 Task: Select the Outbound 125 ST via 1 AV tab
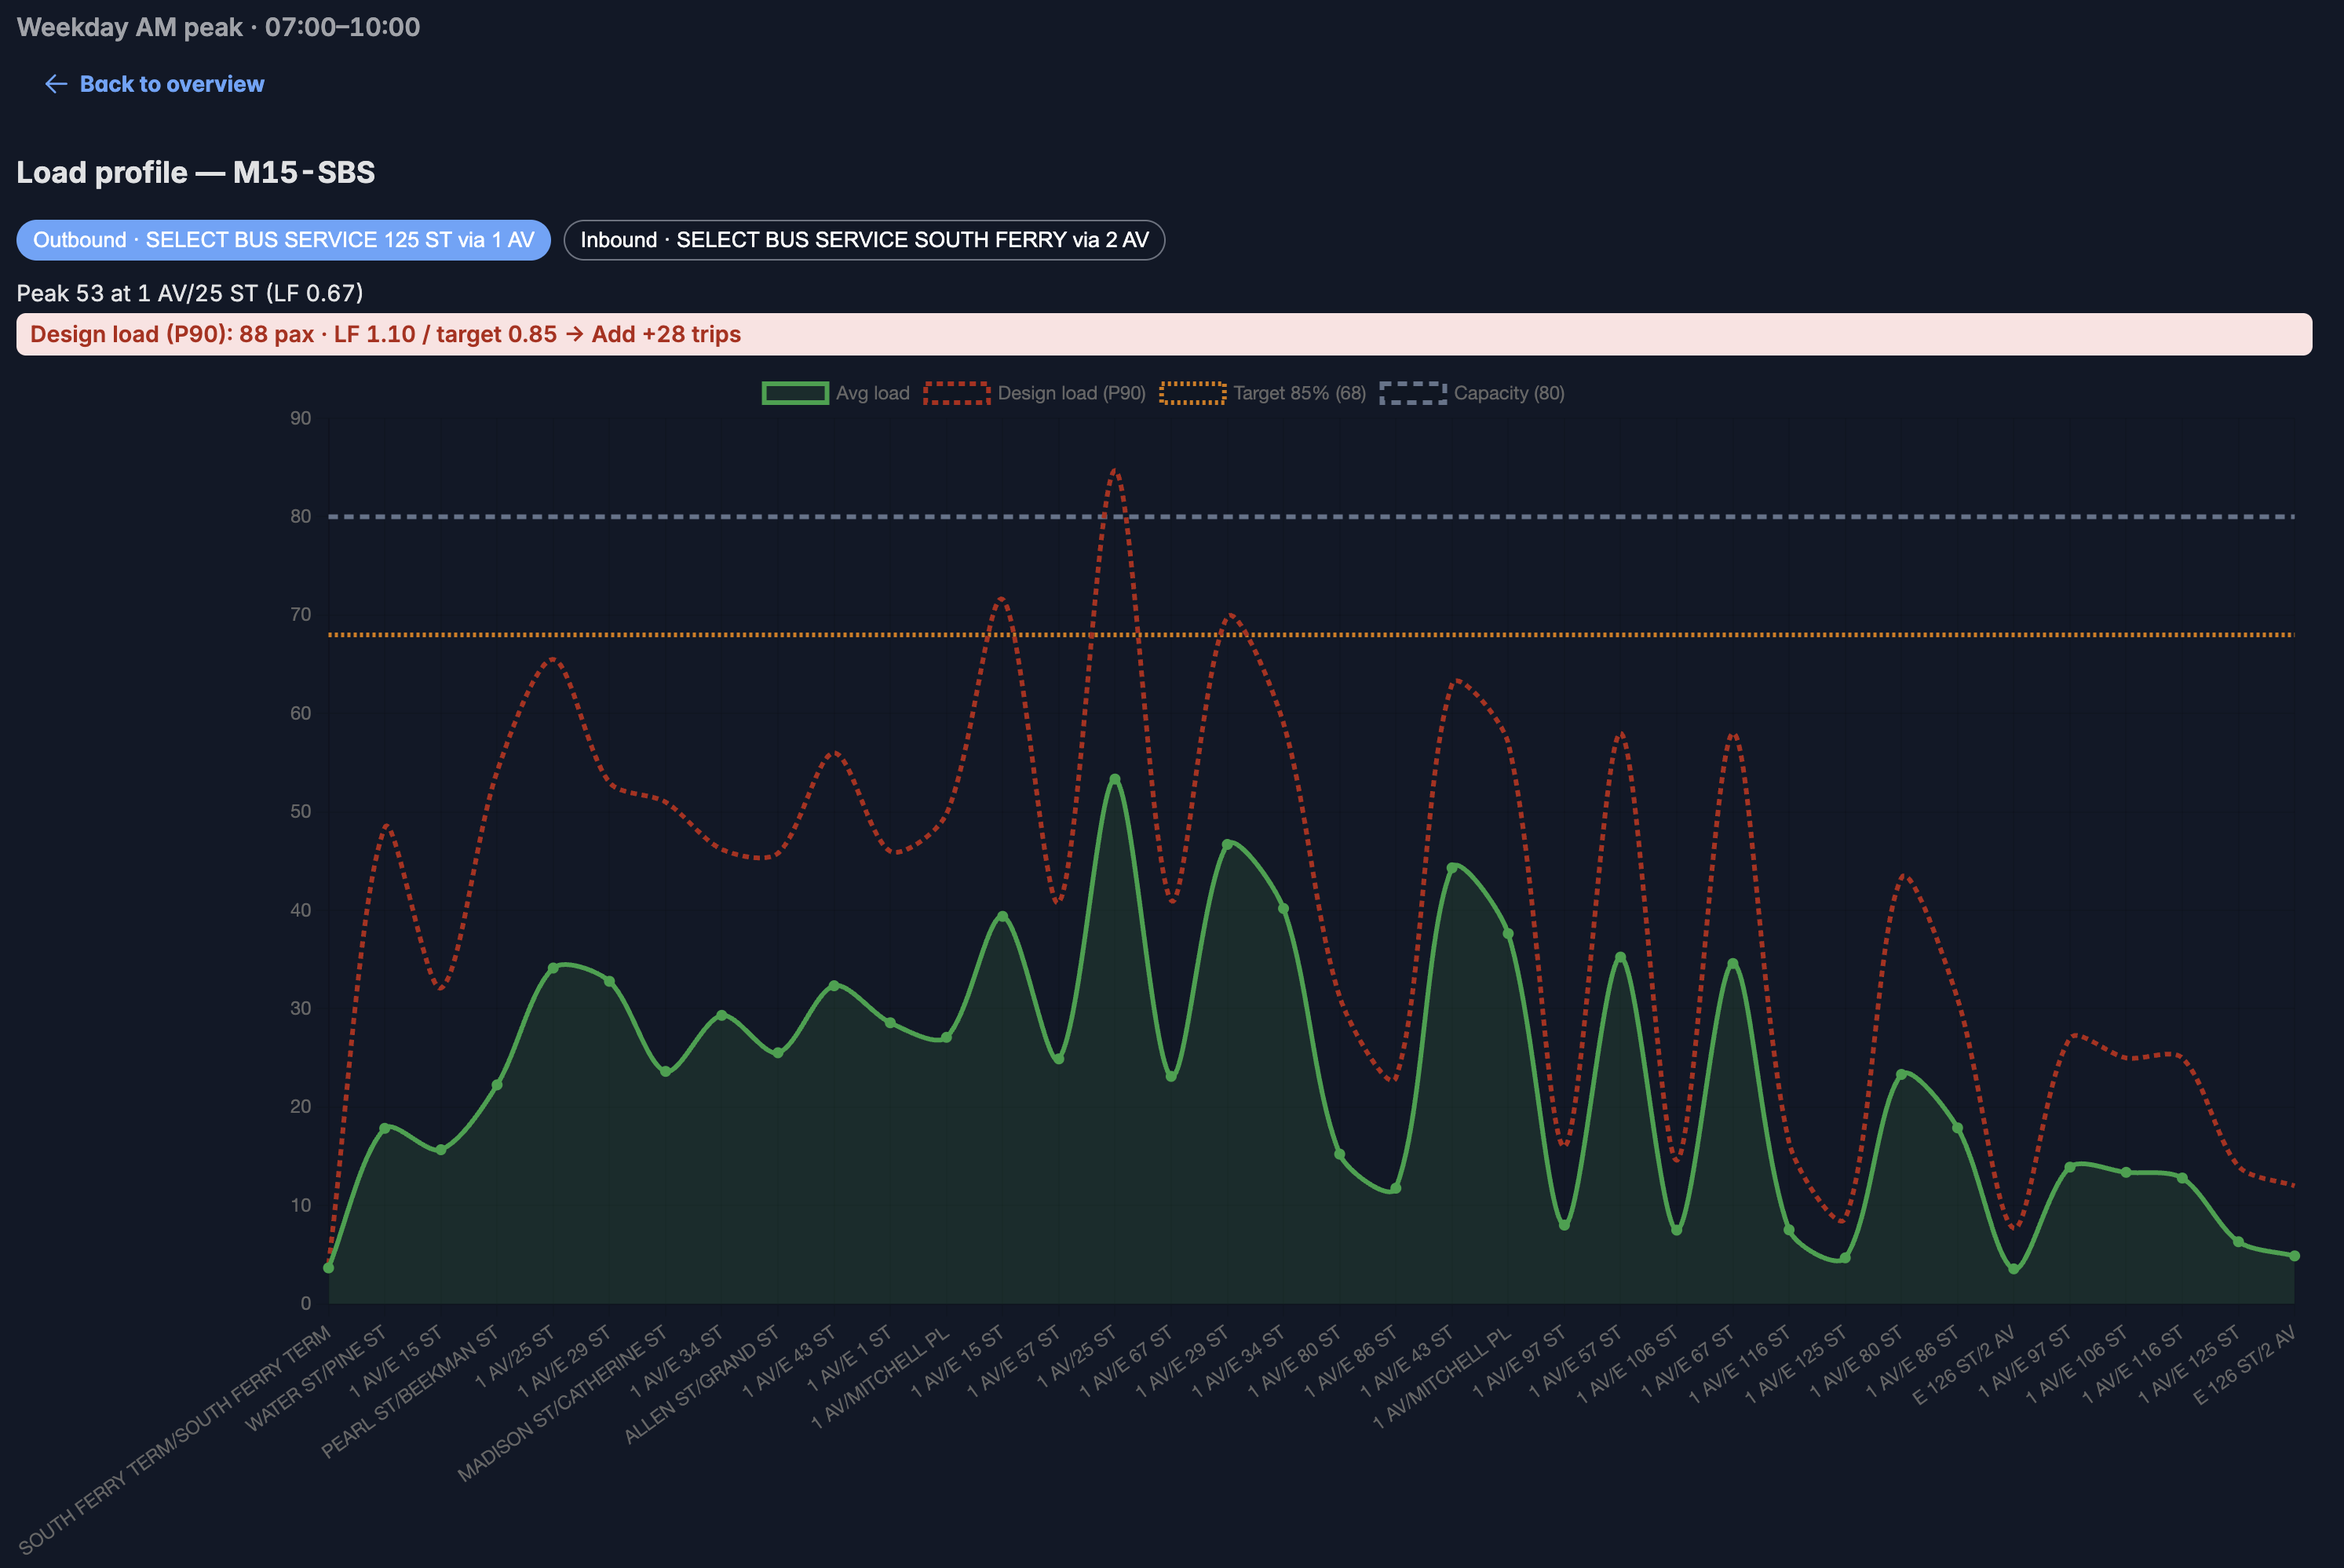(284, 240)
